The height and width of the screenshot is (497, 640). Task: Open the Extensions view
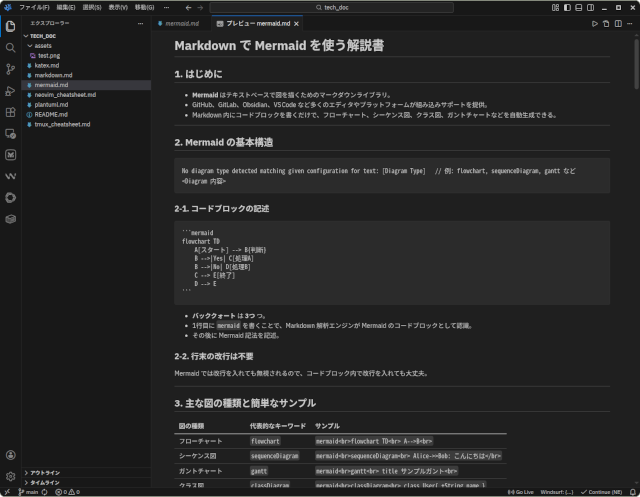[x=10, y=113]
